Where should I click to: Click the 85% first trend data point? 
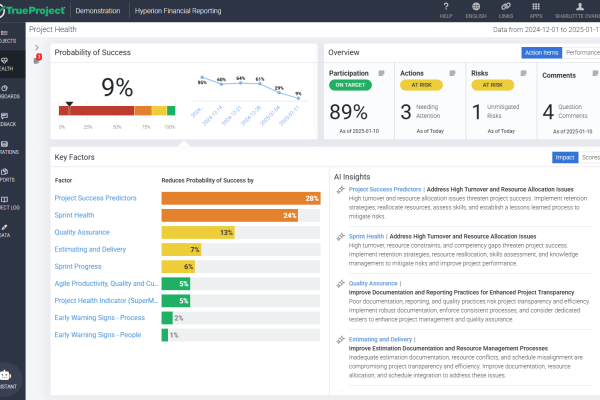[202, 77]
